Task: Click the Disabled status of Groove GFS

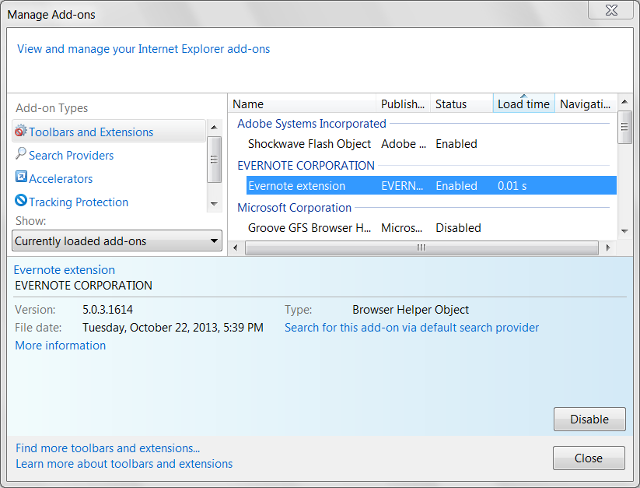Action: click(x=458, y=228)
